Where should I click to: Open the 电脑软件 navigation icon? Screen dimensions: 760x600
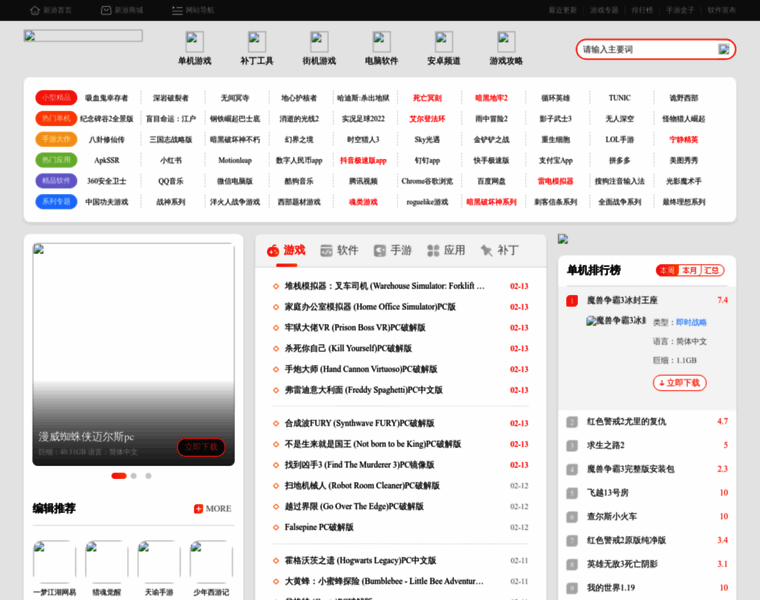(381, 41)
